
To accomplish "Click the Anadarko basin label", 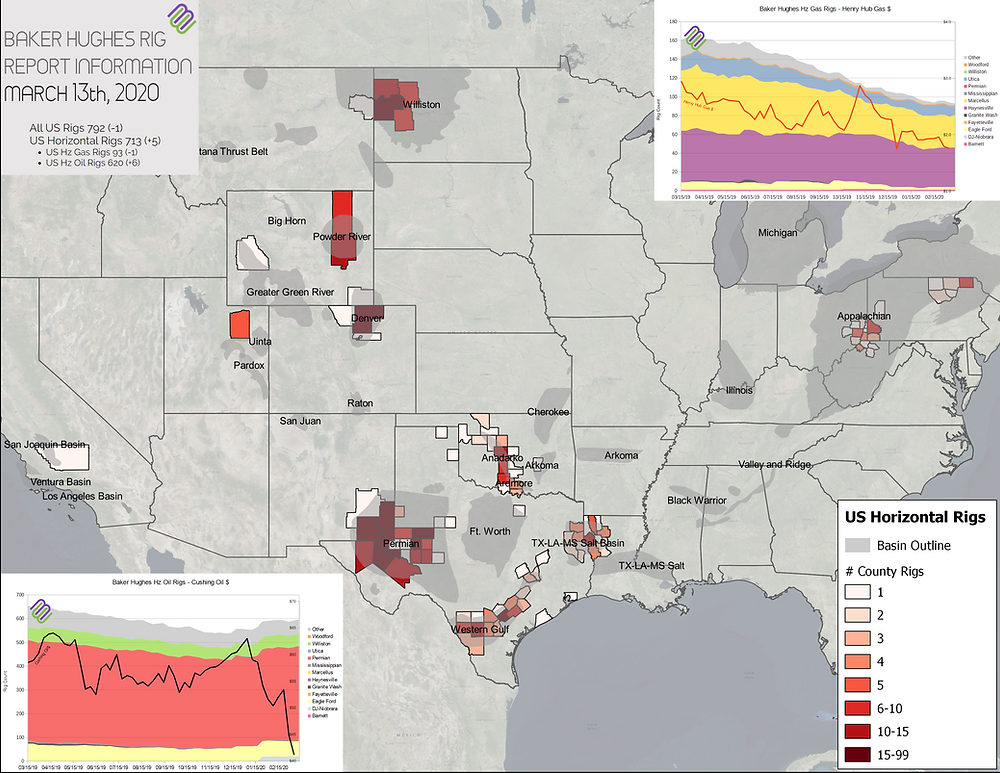I will click(503, 458).
